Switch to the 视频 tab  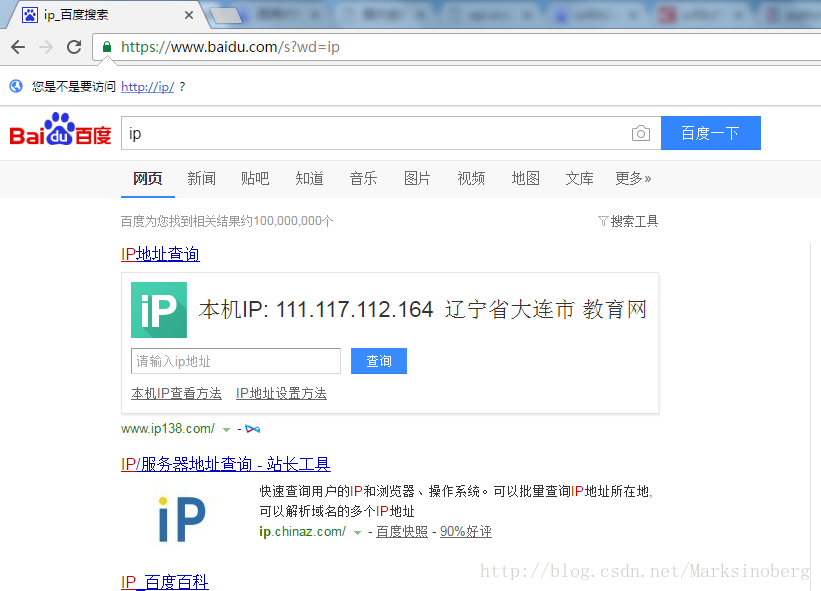[x=471, y=179]
